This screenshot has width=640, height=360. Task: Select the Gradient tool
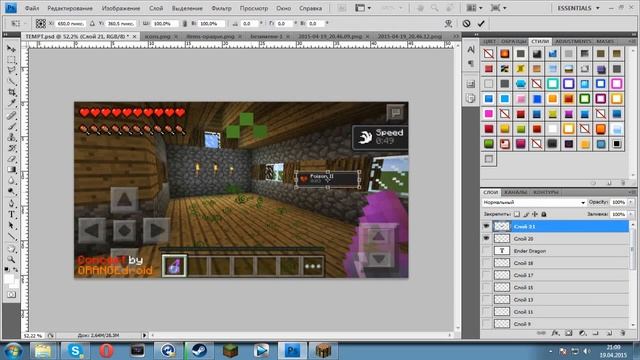11,170
